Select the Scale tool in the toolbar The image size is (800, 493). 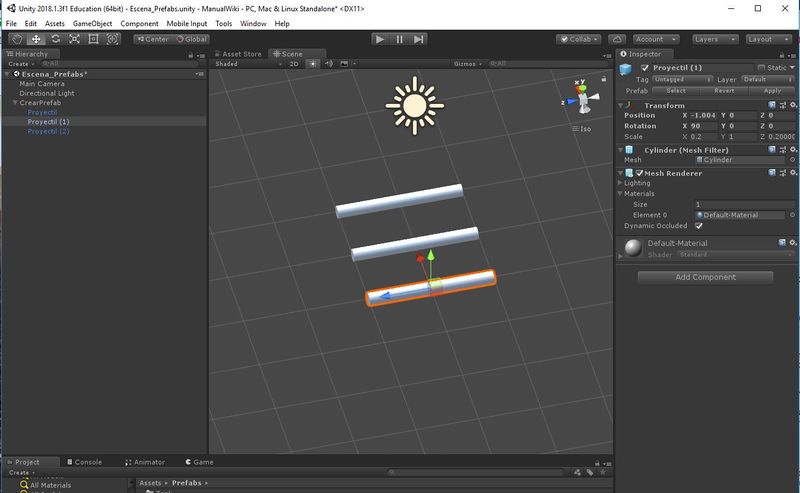point(74,39)
